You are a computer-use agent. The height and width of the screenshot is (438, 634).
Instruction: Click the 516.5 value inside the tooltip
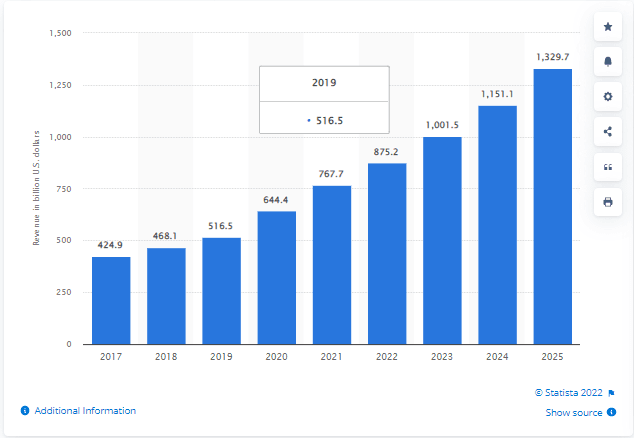pos(330,121)
